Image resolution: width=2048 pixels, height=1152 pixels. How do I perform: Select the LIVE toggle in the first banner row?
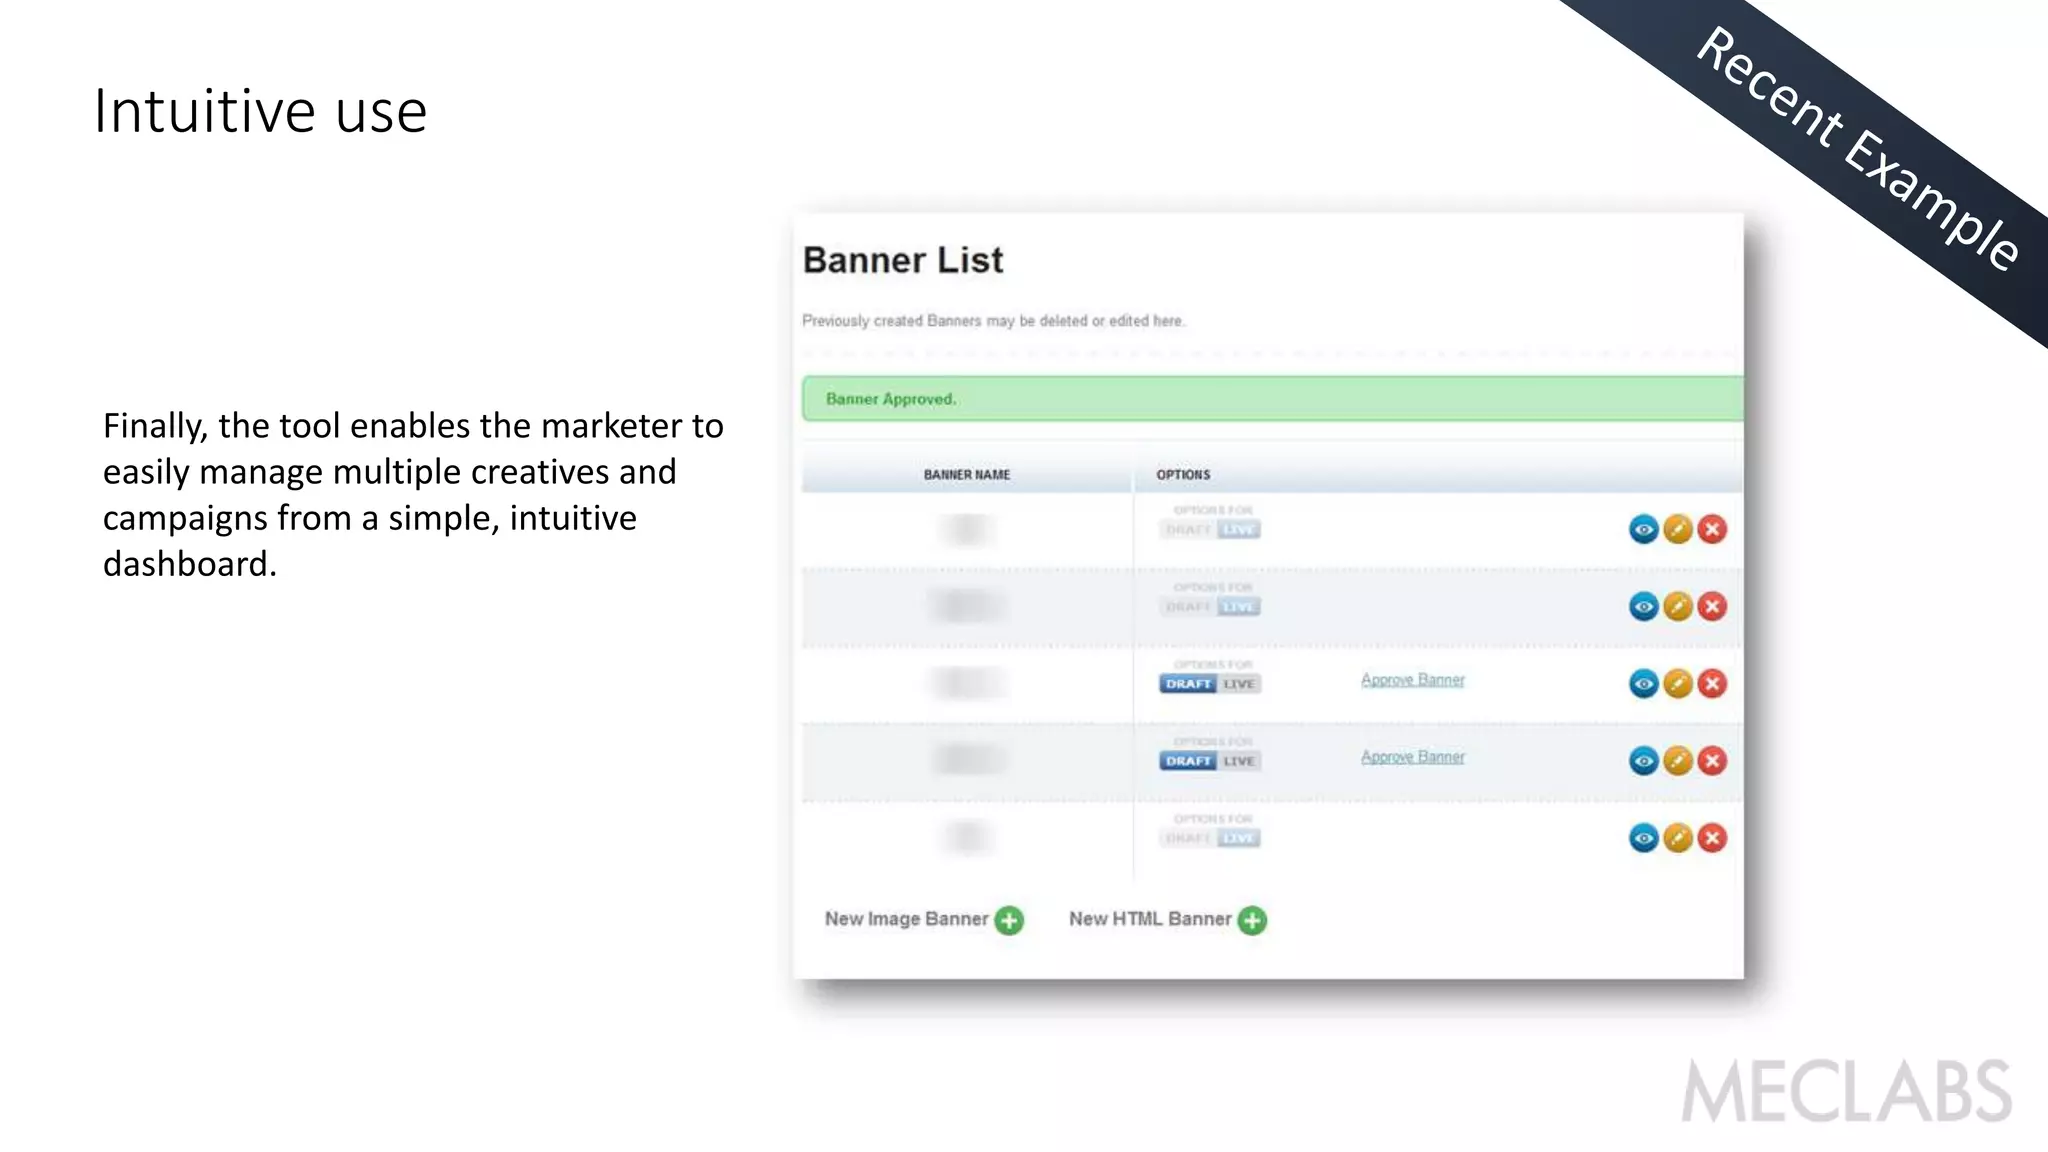(1239, 530)
